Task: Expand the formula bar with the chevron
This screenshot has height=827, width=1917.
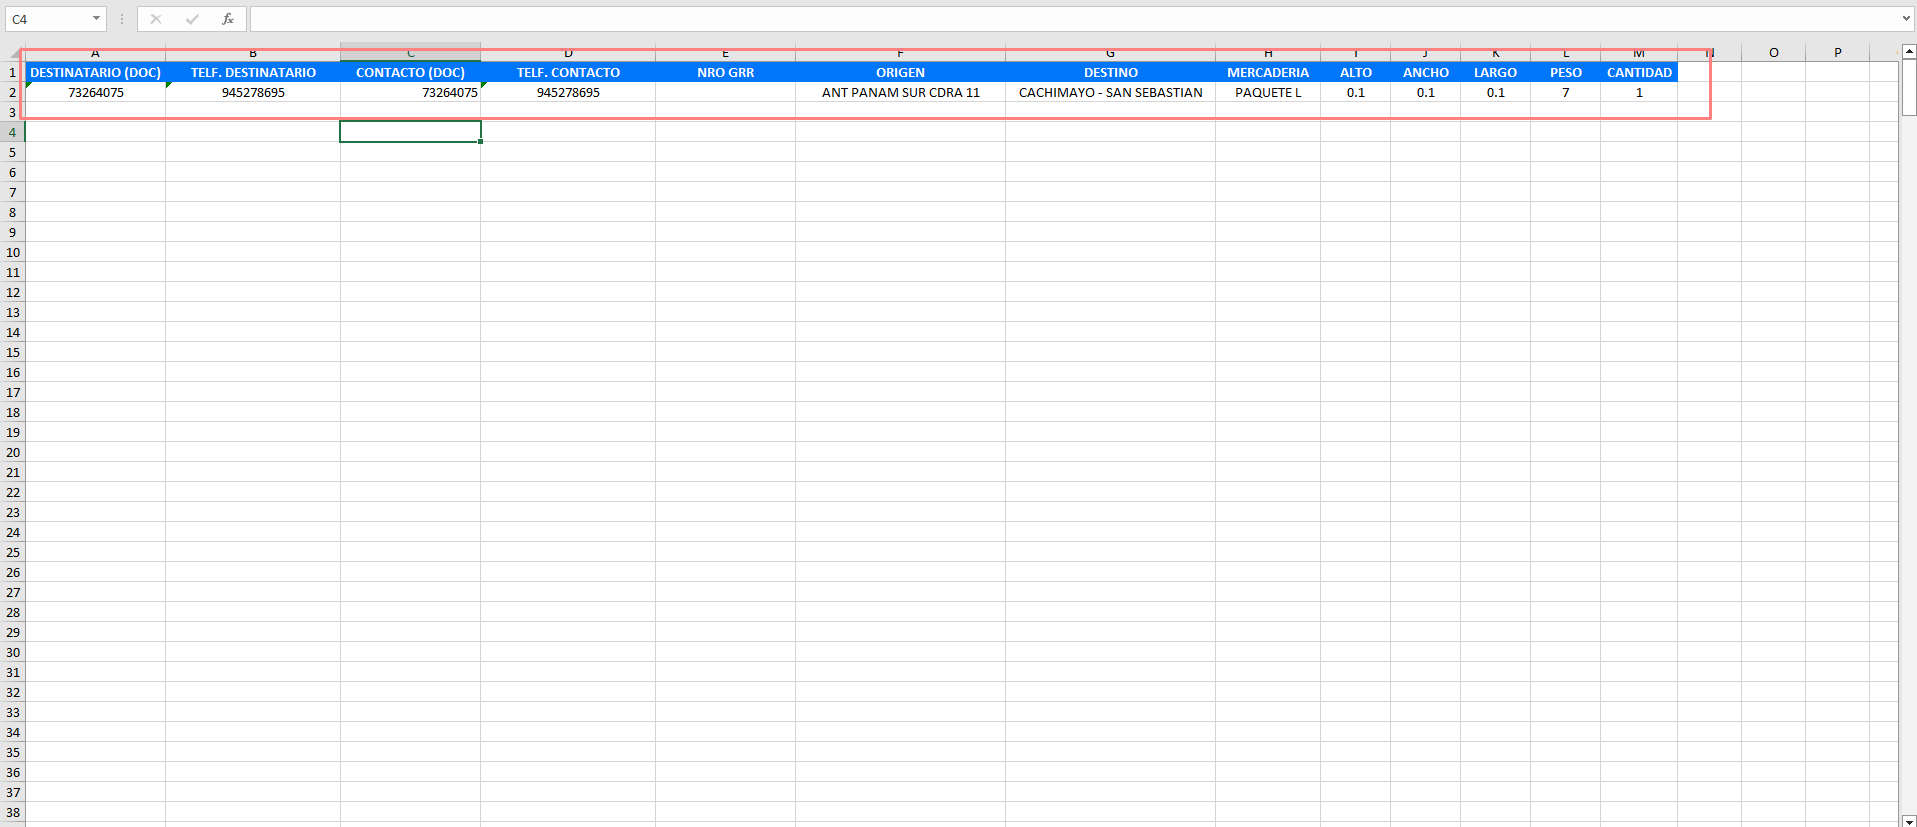Action: (1906, 19)
